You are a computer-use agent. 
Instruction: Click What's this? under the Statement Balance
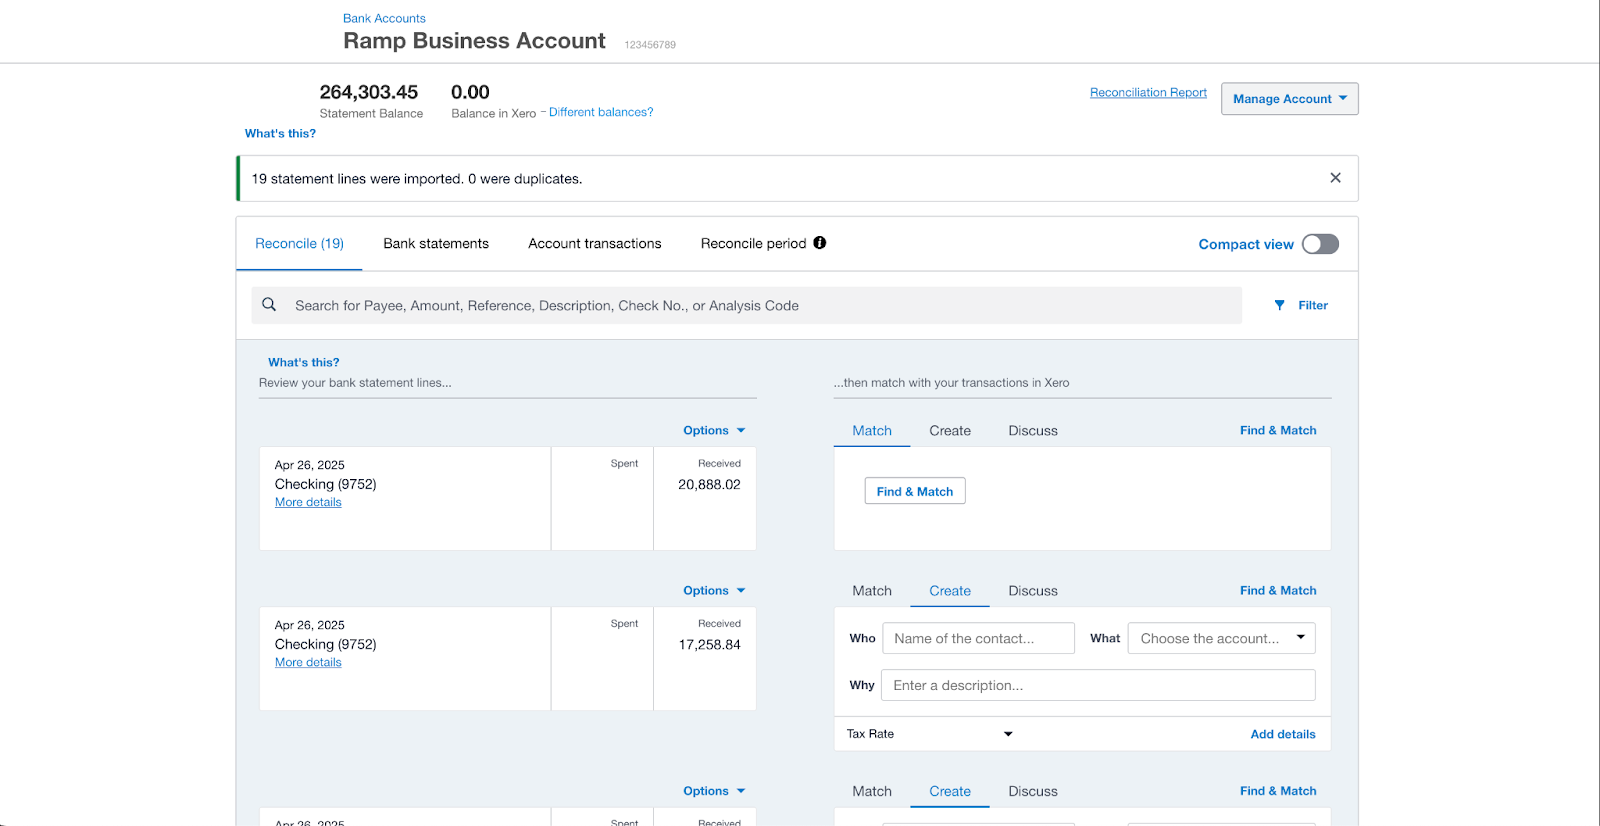pos(280,133)
